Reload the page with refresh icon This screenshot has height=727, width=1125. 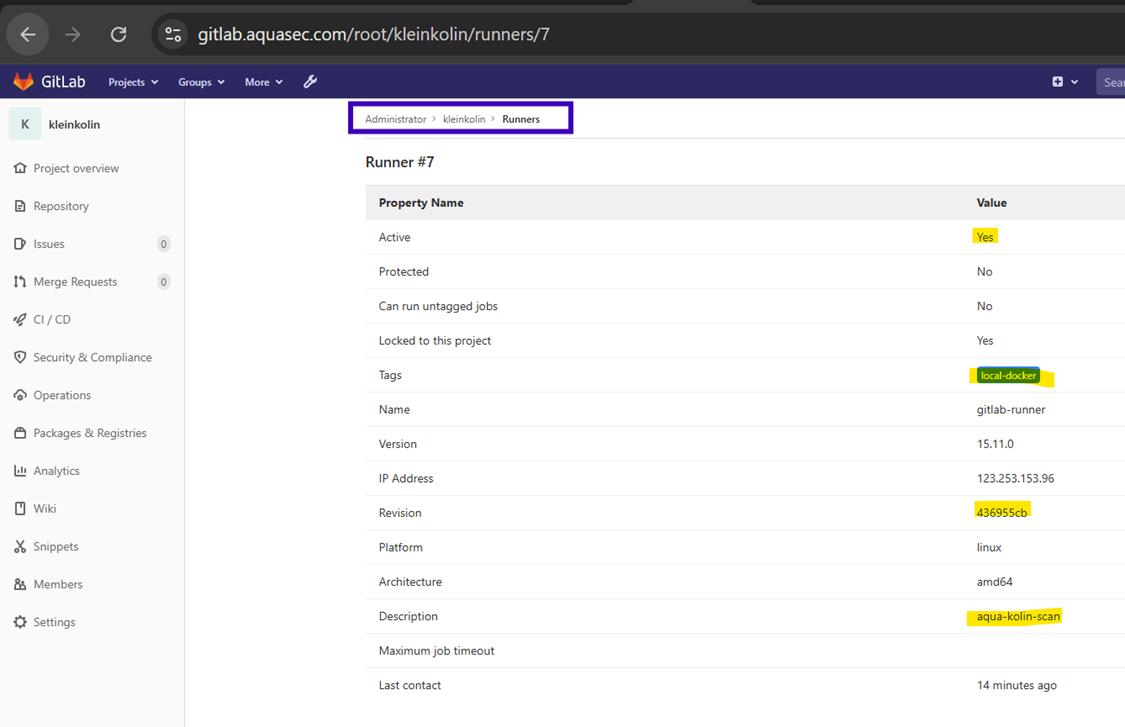[118, 34]
